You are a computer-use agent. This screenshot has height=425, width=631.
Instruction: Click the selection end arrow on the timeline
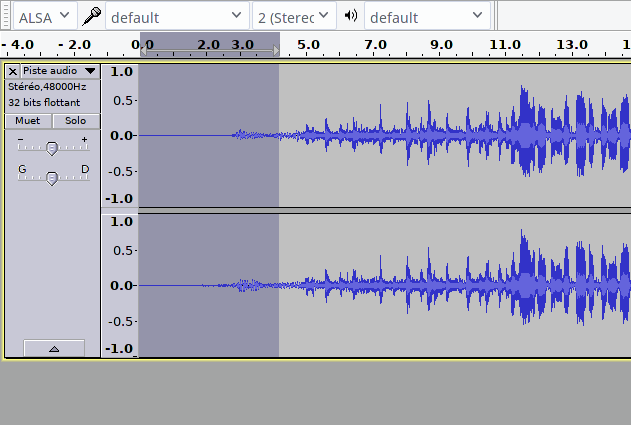(x=276, y=51)
